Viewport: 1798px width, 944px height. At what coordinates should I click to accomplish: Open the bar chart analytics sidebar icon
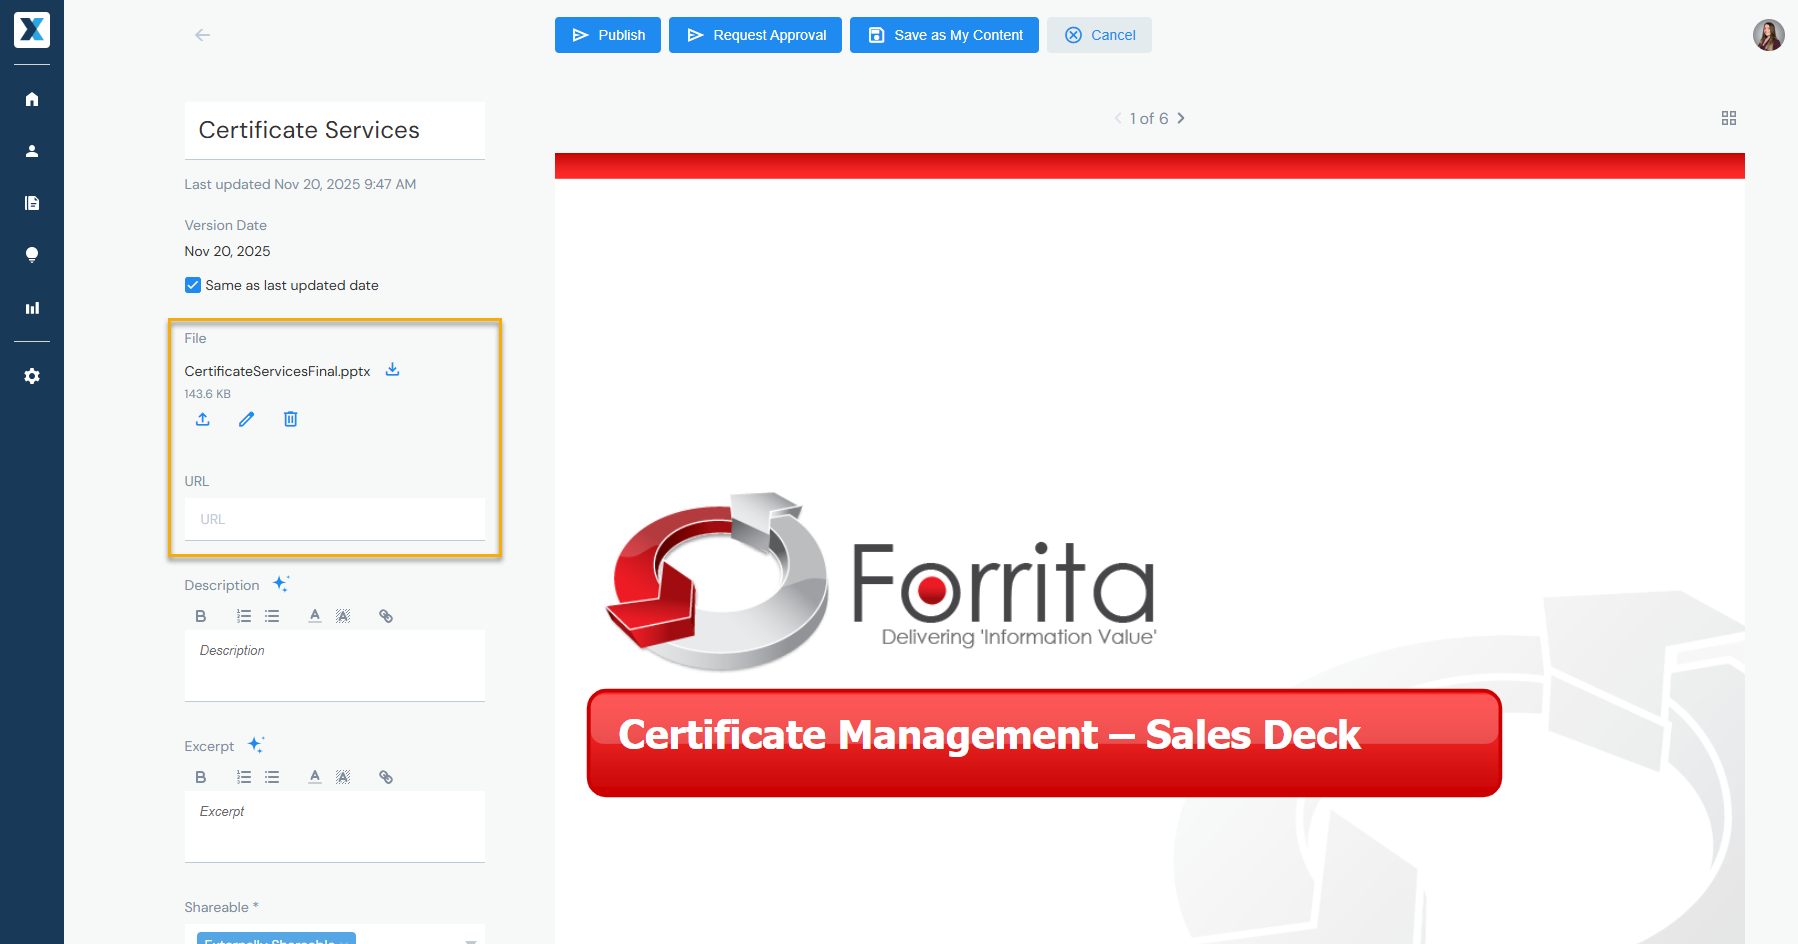point(32,308)
